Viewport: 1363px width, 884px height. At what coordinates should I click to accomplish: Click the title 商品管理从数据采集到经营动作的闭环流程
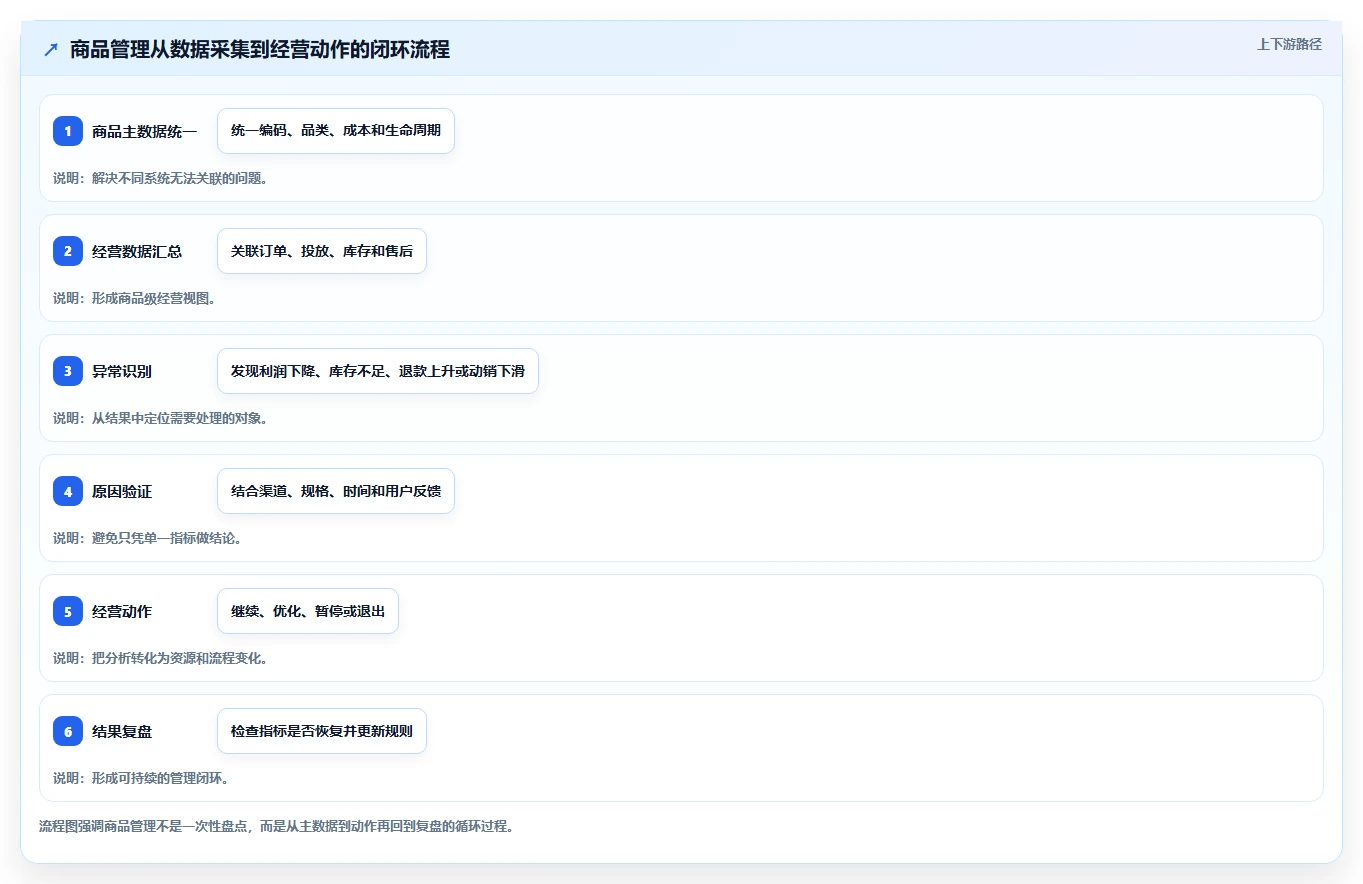click(x=260, y=50)
